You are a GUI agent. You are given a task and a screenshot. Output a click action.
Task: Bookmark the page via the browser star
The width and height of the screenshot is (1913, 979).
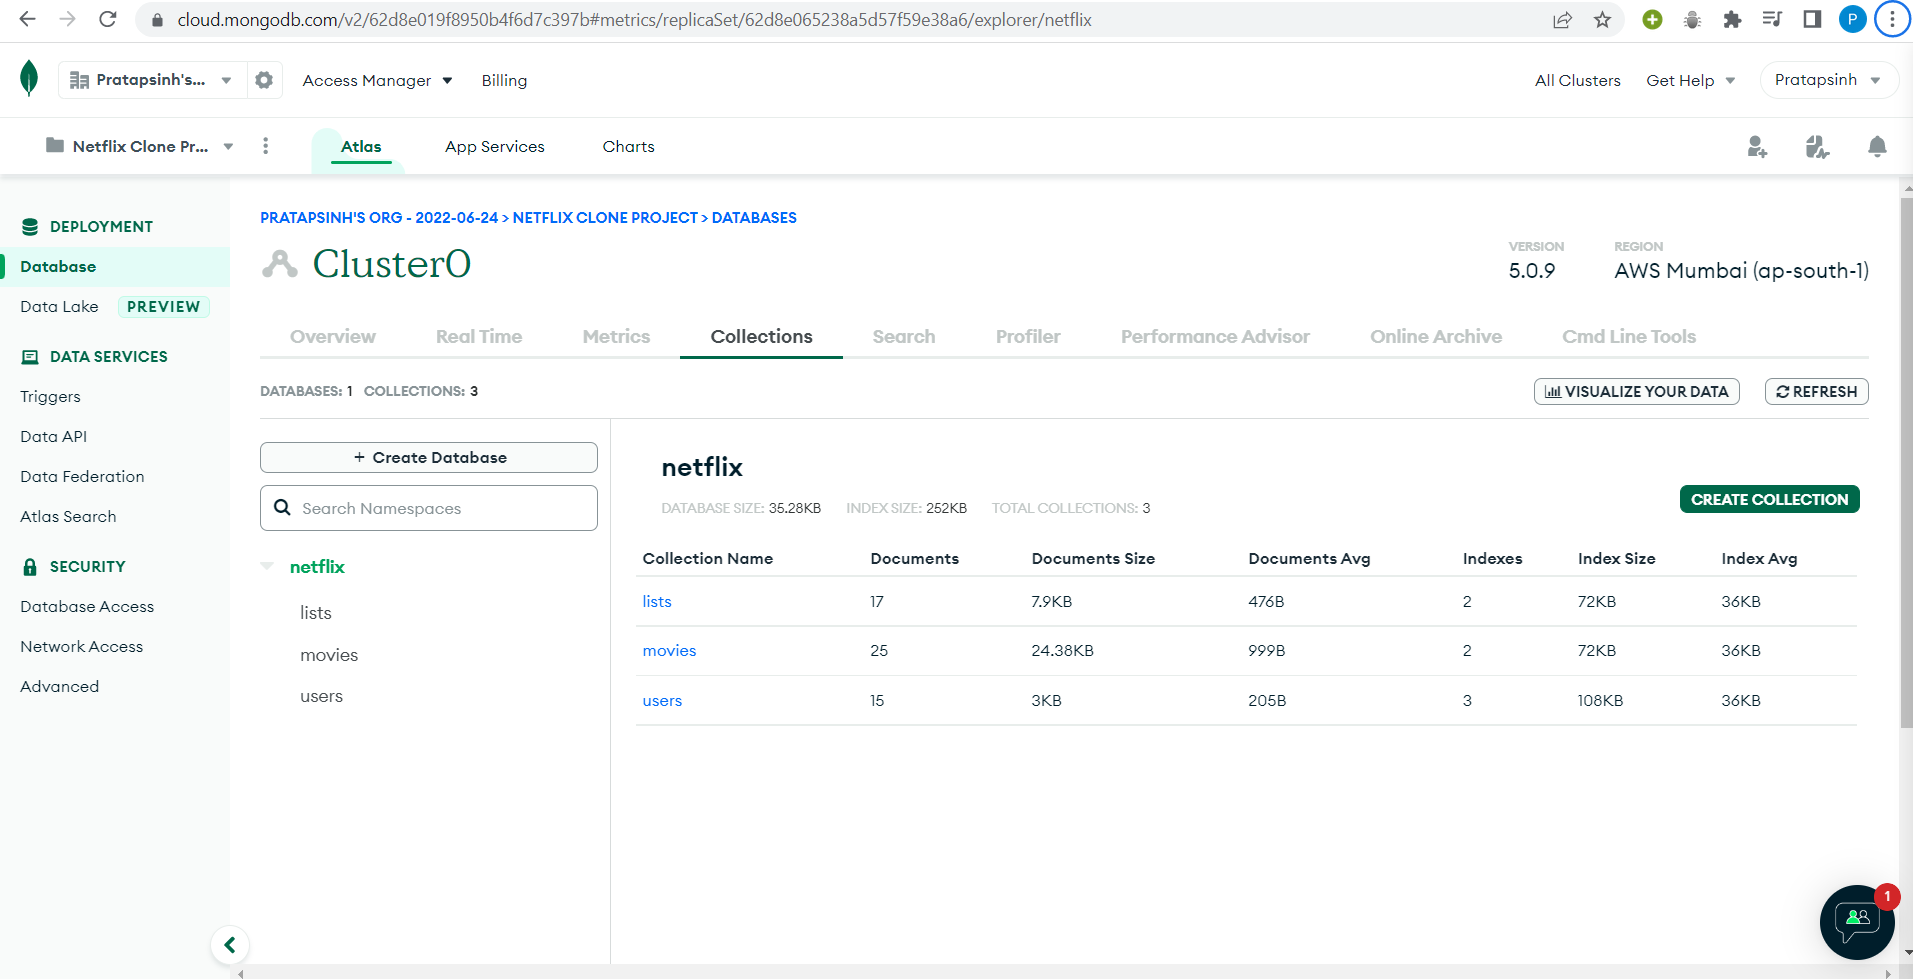pyautogui.click(x=1602, y=19)
